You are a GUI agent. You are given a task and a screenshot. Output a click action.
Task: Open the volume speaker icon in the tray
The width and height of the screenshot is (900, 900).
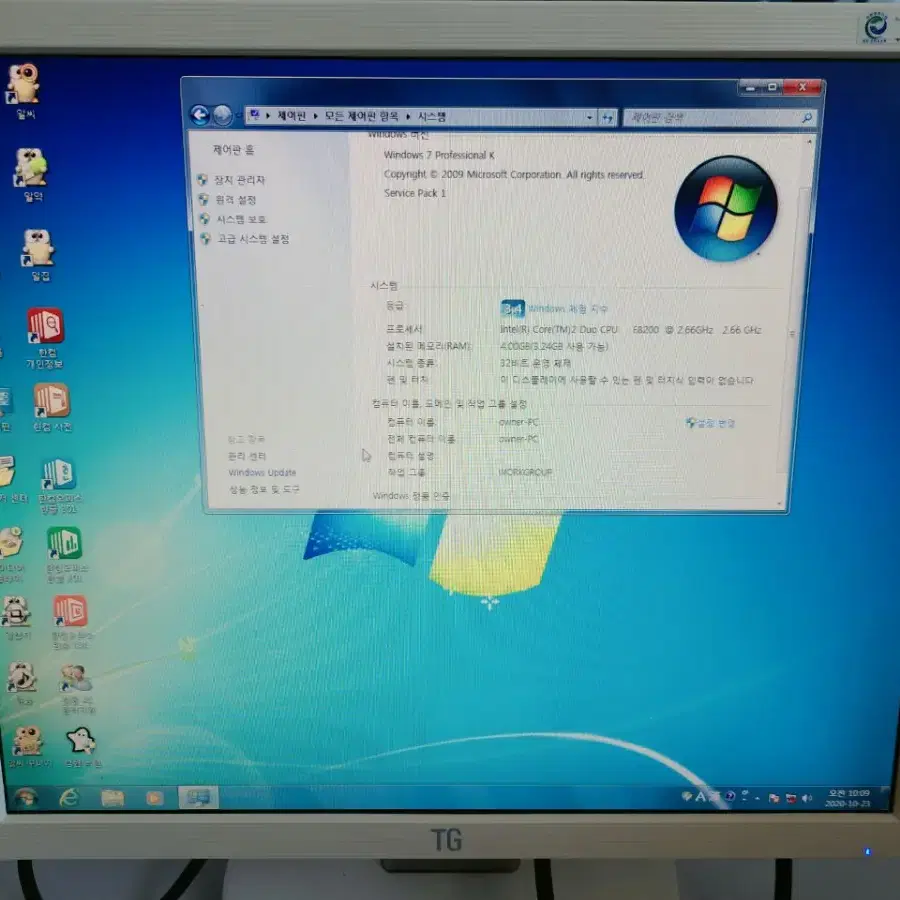[x=807, y=798]
